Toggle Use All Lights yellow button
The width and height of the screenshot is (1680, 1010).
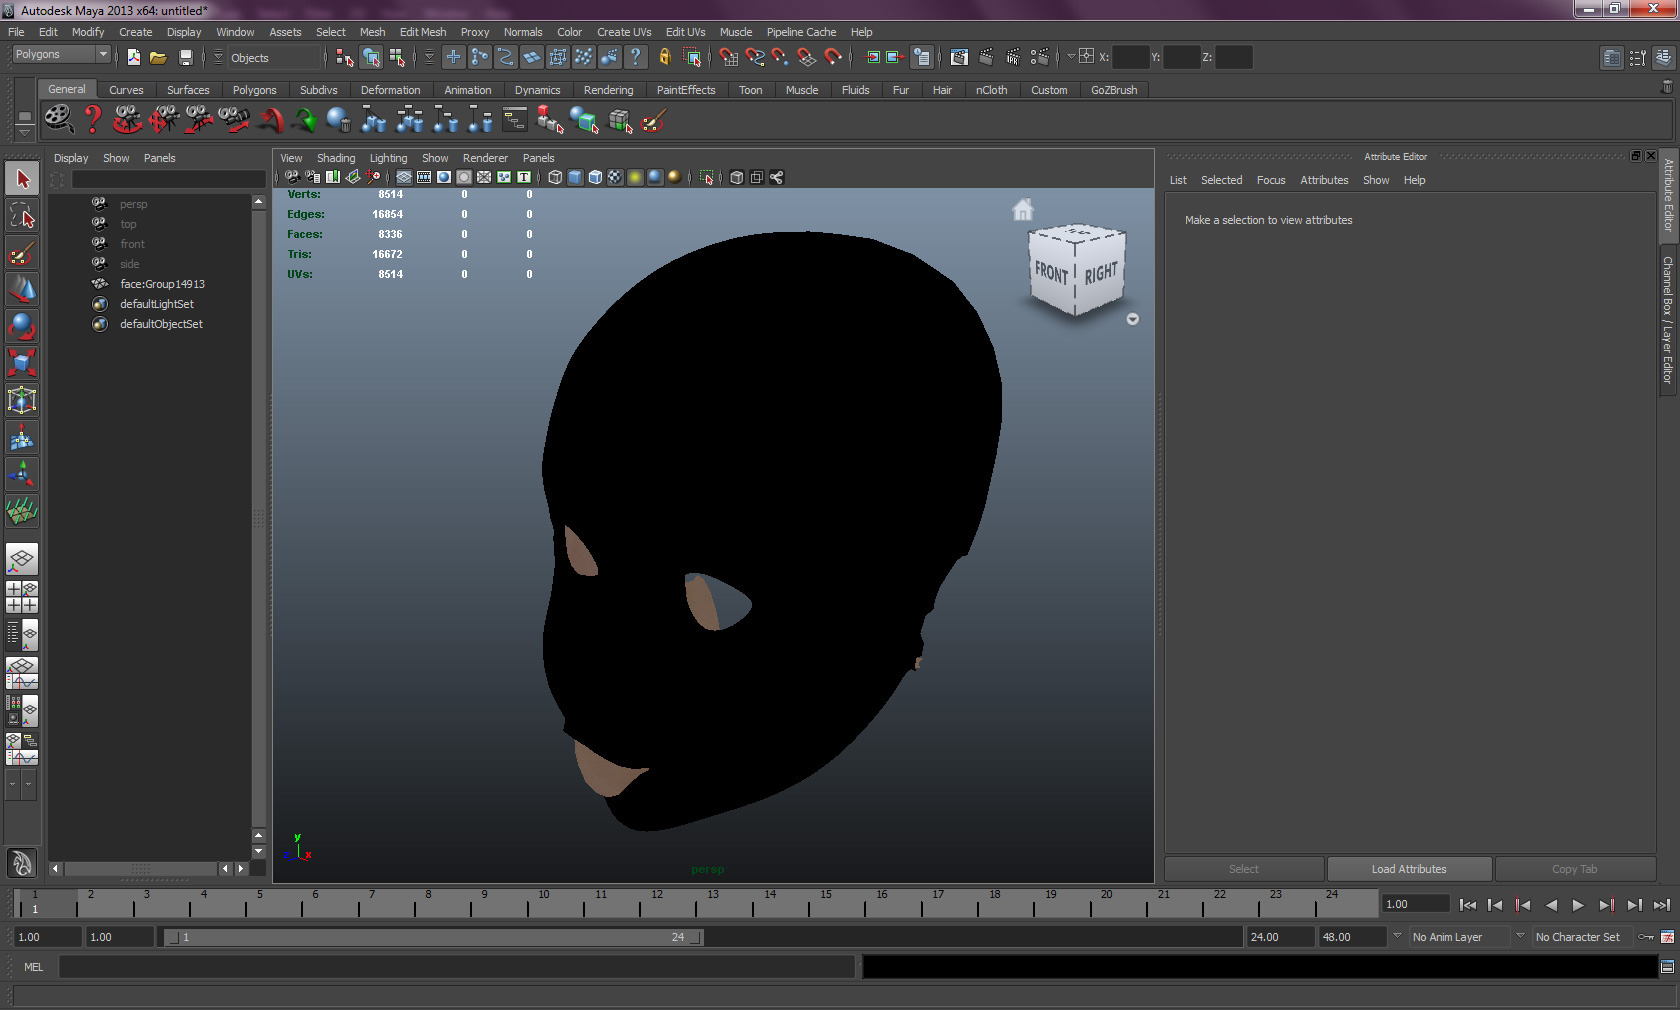pos(635,177)
